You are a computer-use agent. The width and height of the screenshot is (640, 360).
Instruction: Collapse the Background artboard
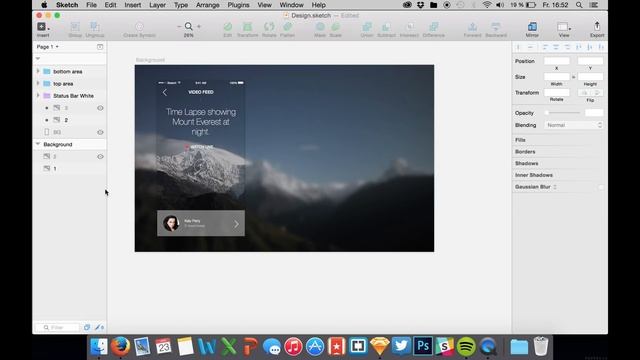pyautogui.click(x=38, y=144)
